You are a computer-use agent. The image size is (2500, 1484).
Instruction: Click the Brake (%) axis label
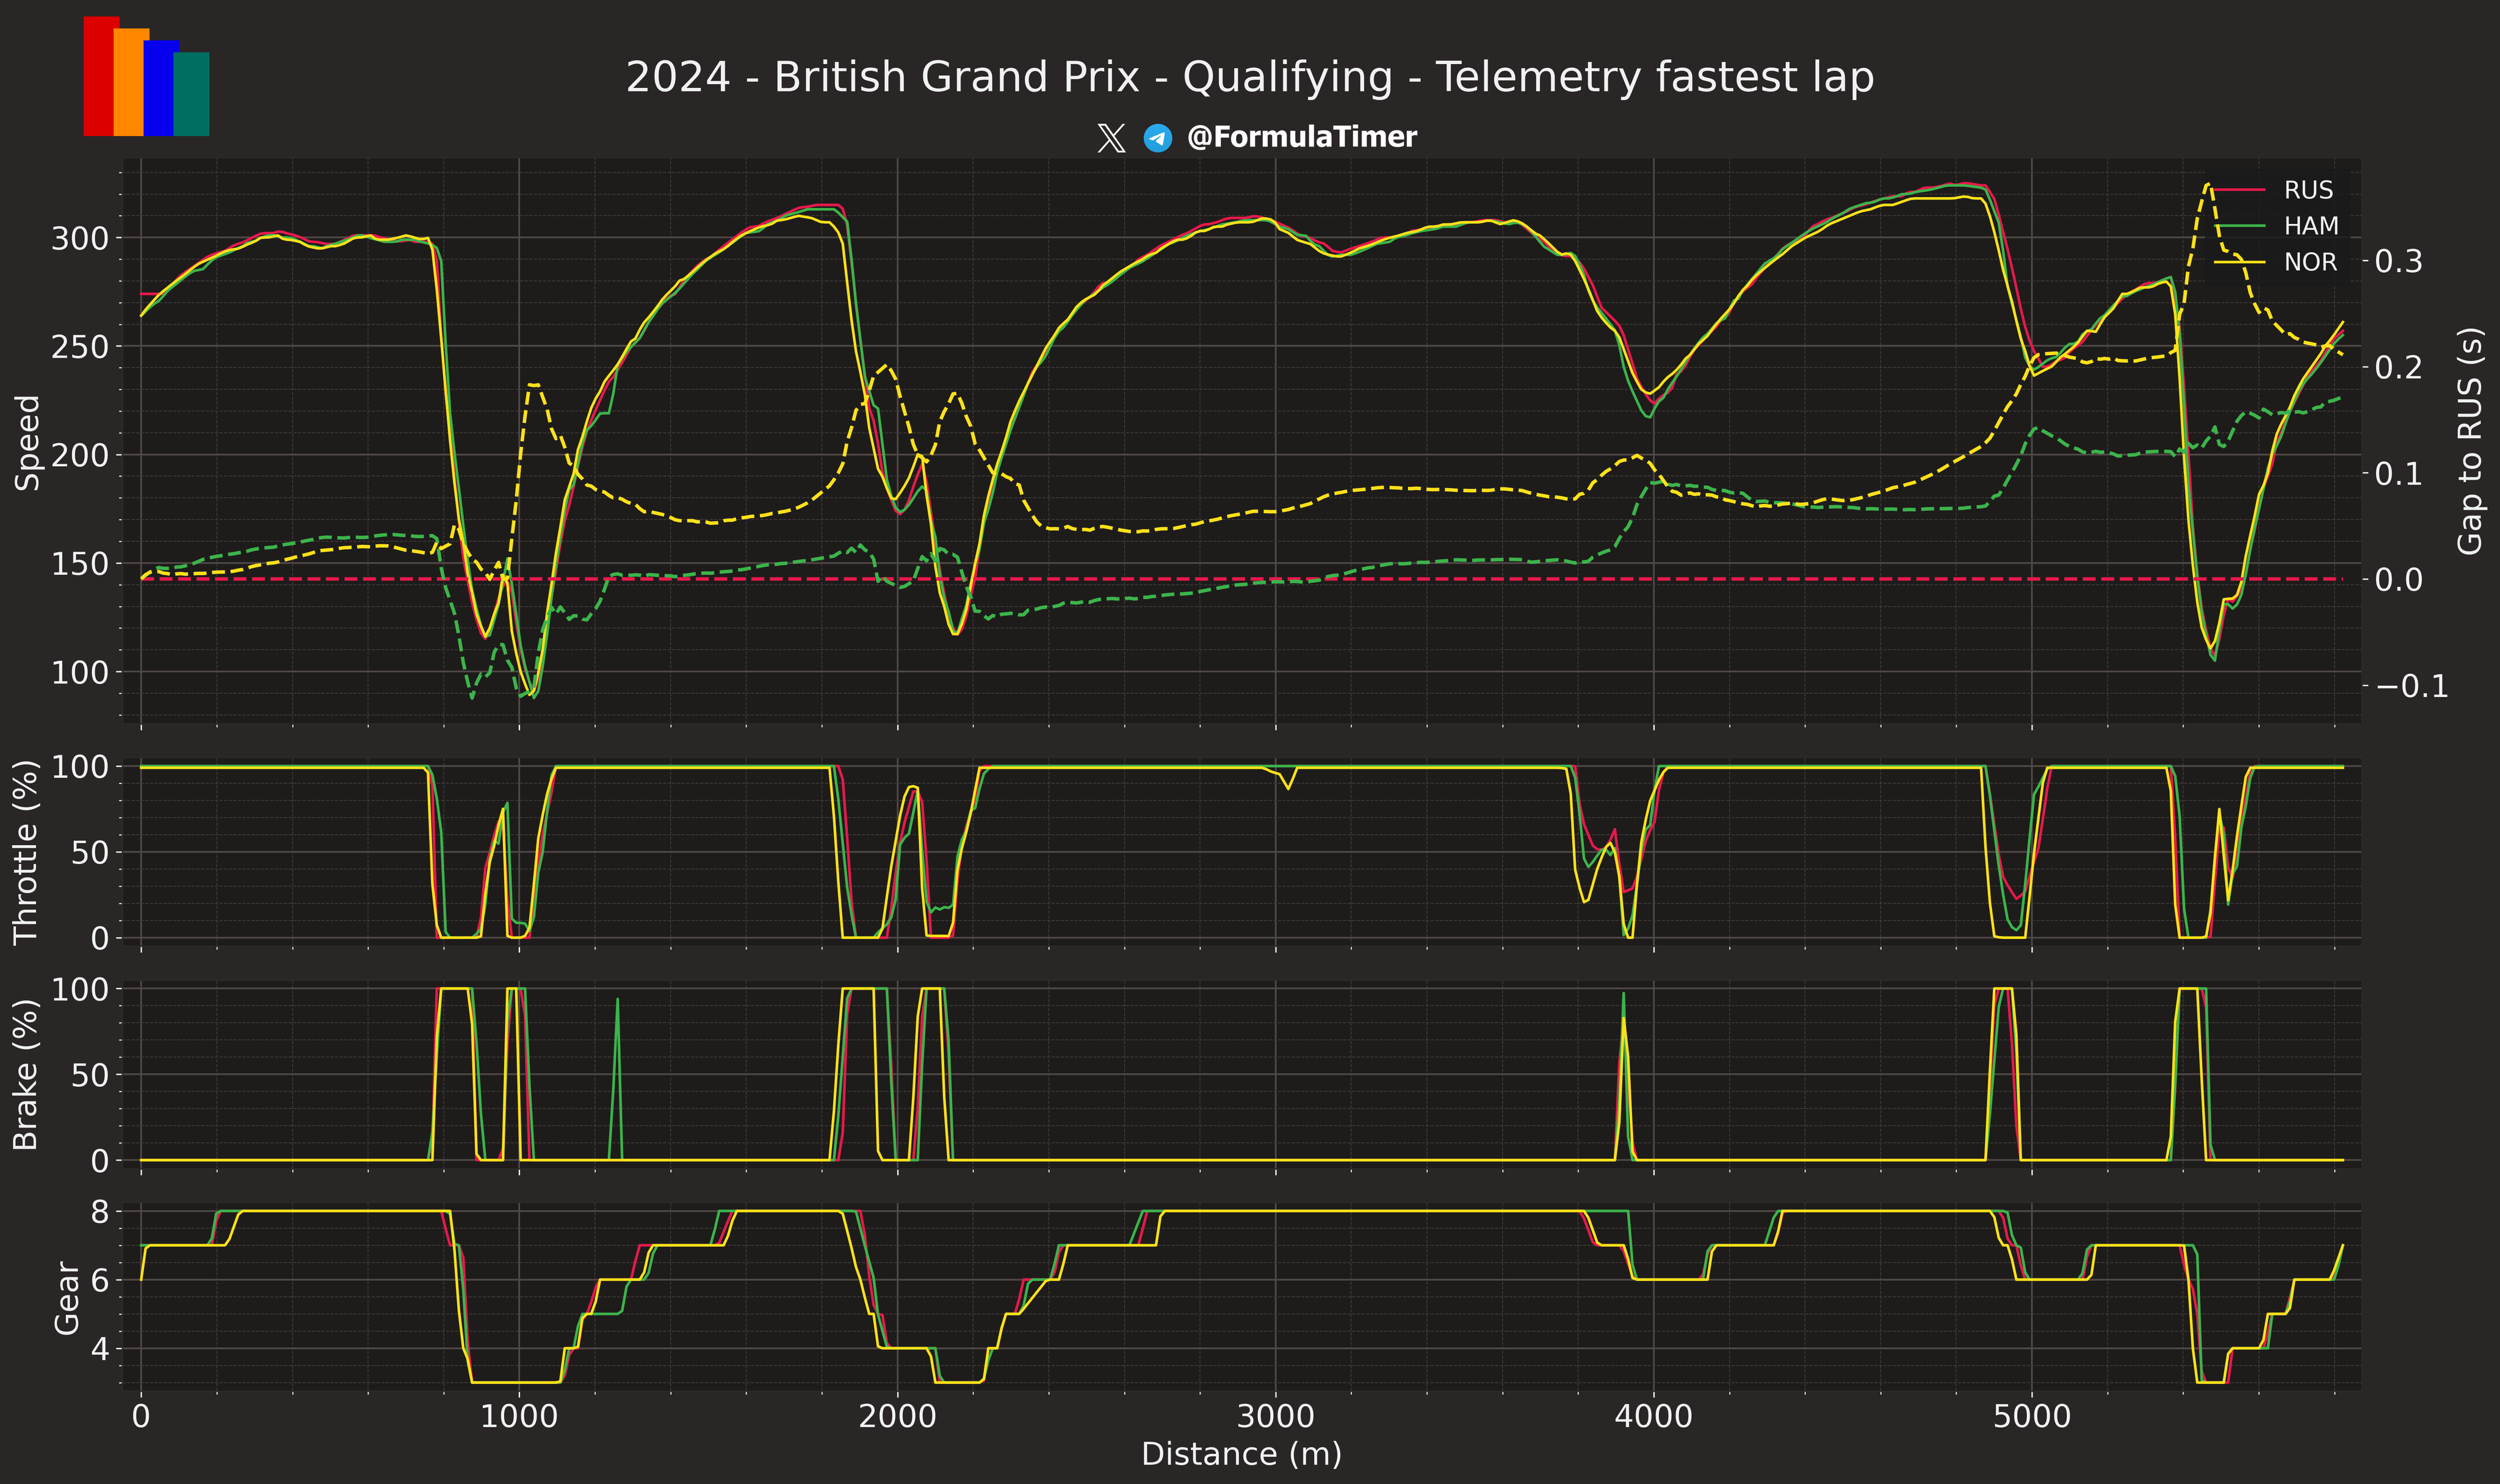pos(26,1075)
